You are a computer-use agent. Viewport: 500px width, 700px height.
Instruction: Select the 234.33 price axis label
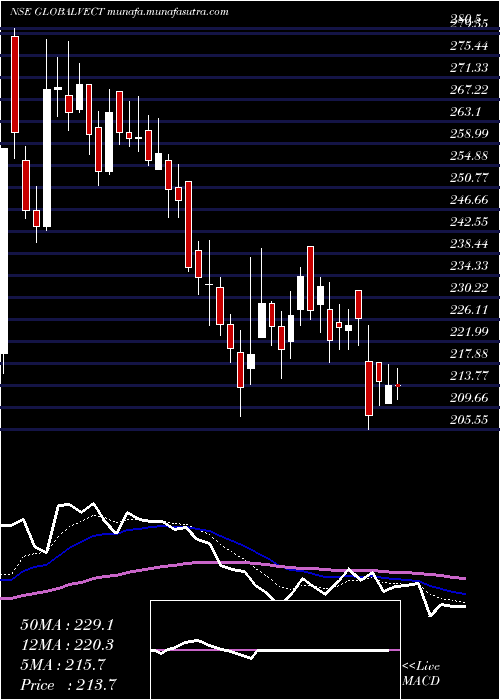[470, 266]
